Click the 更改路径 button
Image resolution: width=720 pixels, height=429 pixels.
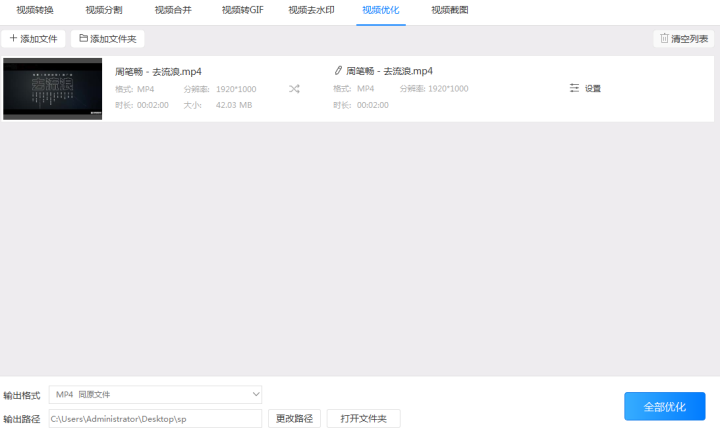point(294,418)
